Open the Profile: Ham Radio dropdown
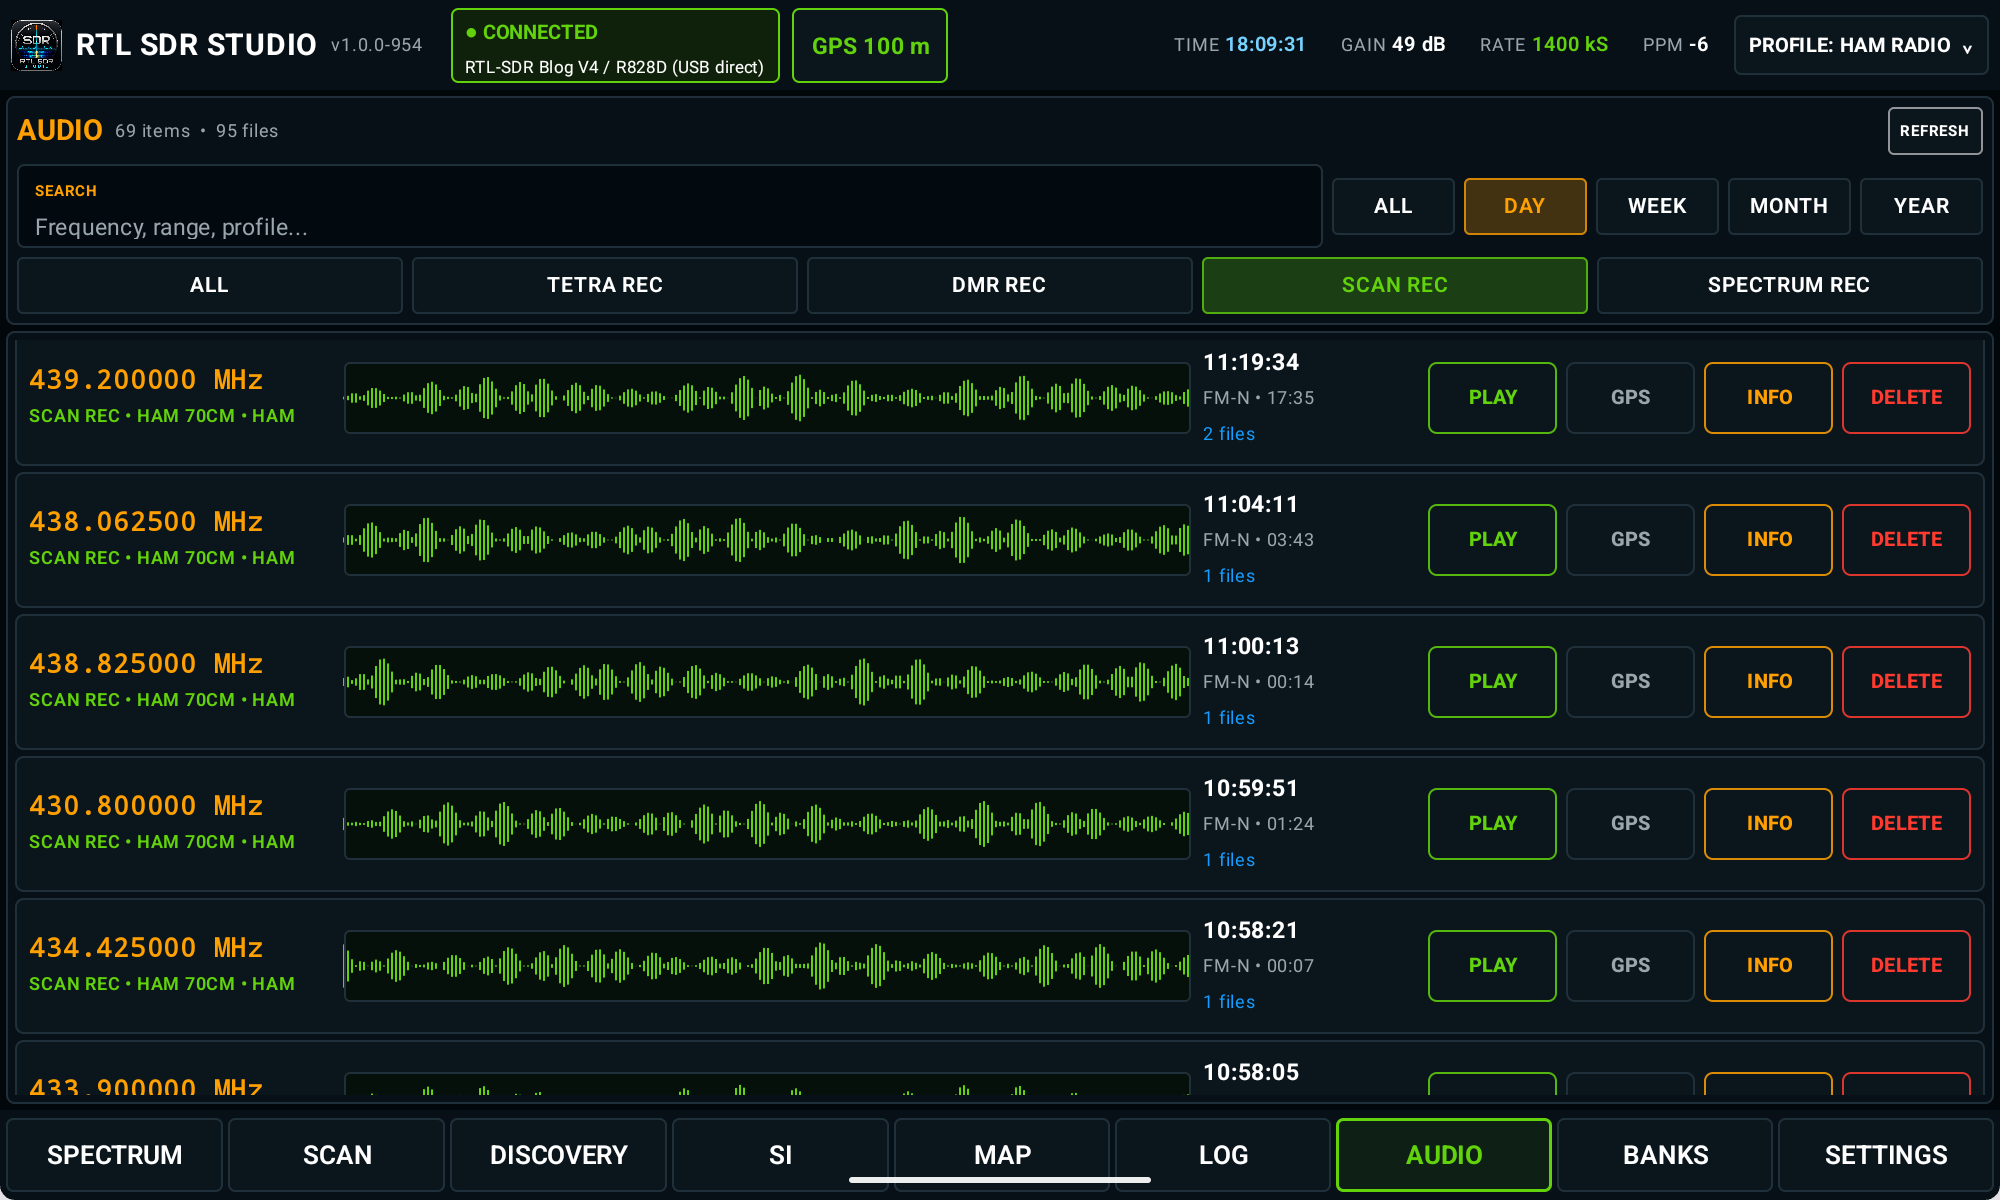Image resolution: width=2000 pixels, height=1200 pixels. [x=1860, y=45]
